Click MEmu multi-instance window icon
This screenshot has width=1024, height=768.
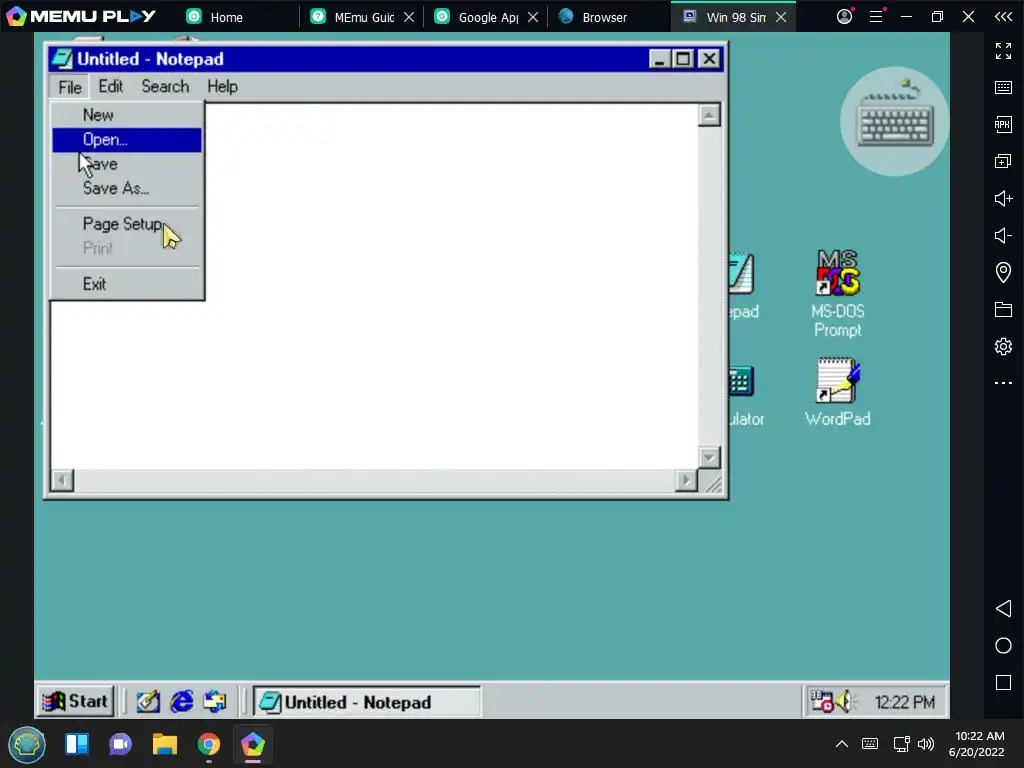coord(1003,161)
